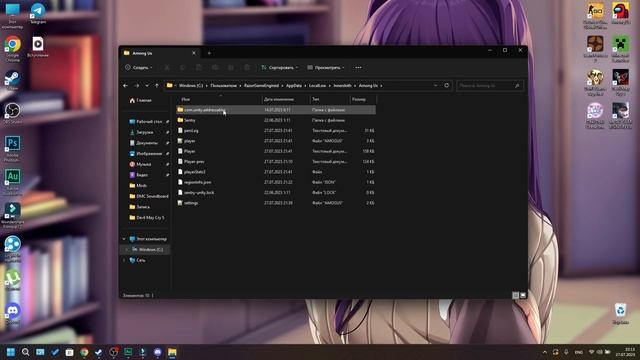Unpin Документы via its pin icon
640x360 pixels.
click(167, 143)
